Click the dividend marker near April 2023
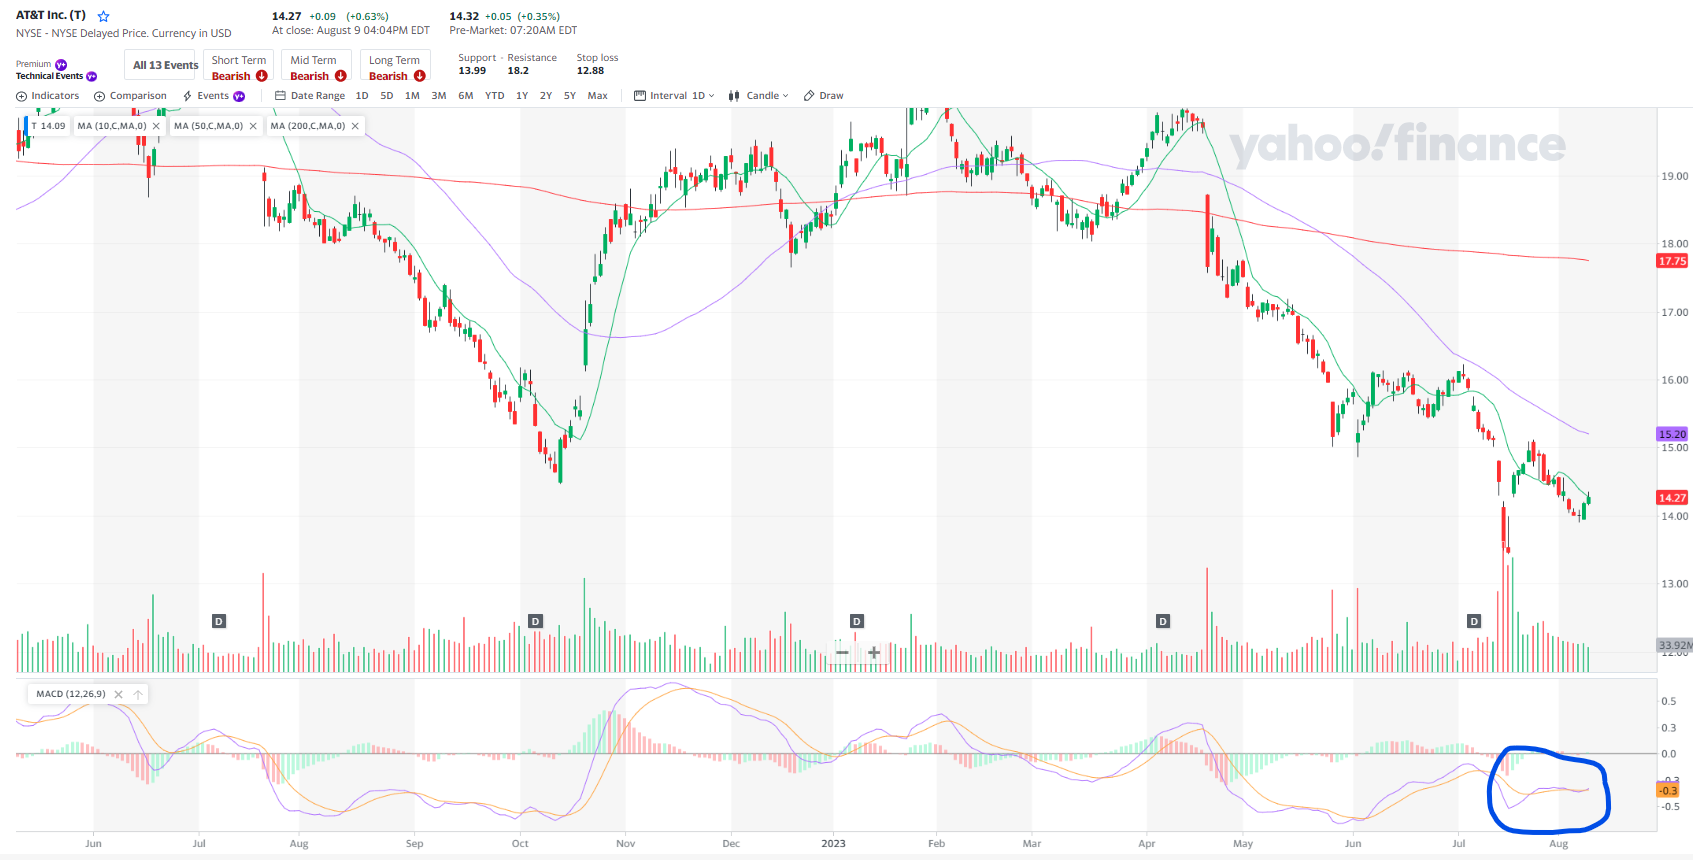The width and height of the screenshot is (1693, 860). coord(1162,621)
